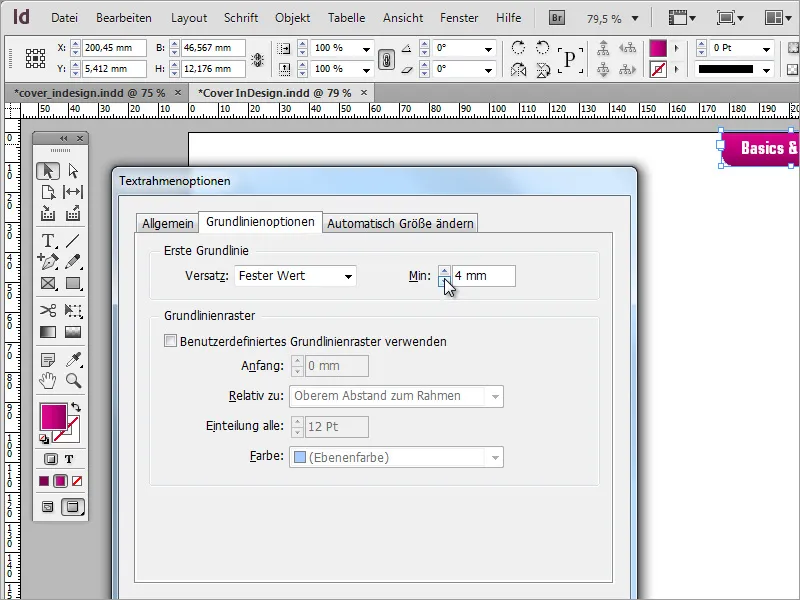This screenshot has width=800, height=600.
Task: Click the fill color swatch in control panel
Action: pos(658,48)
